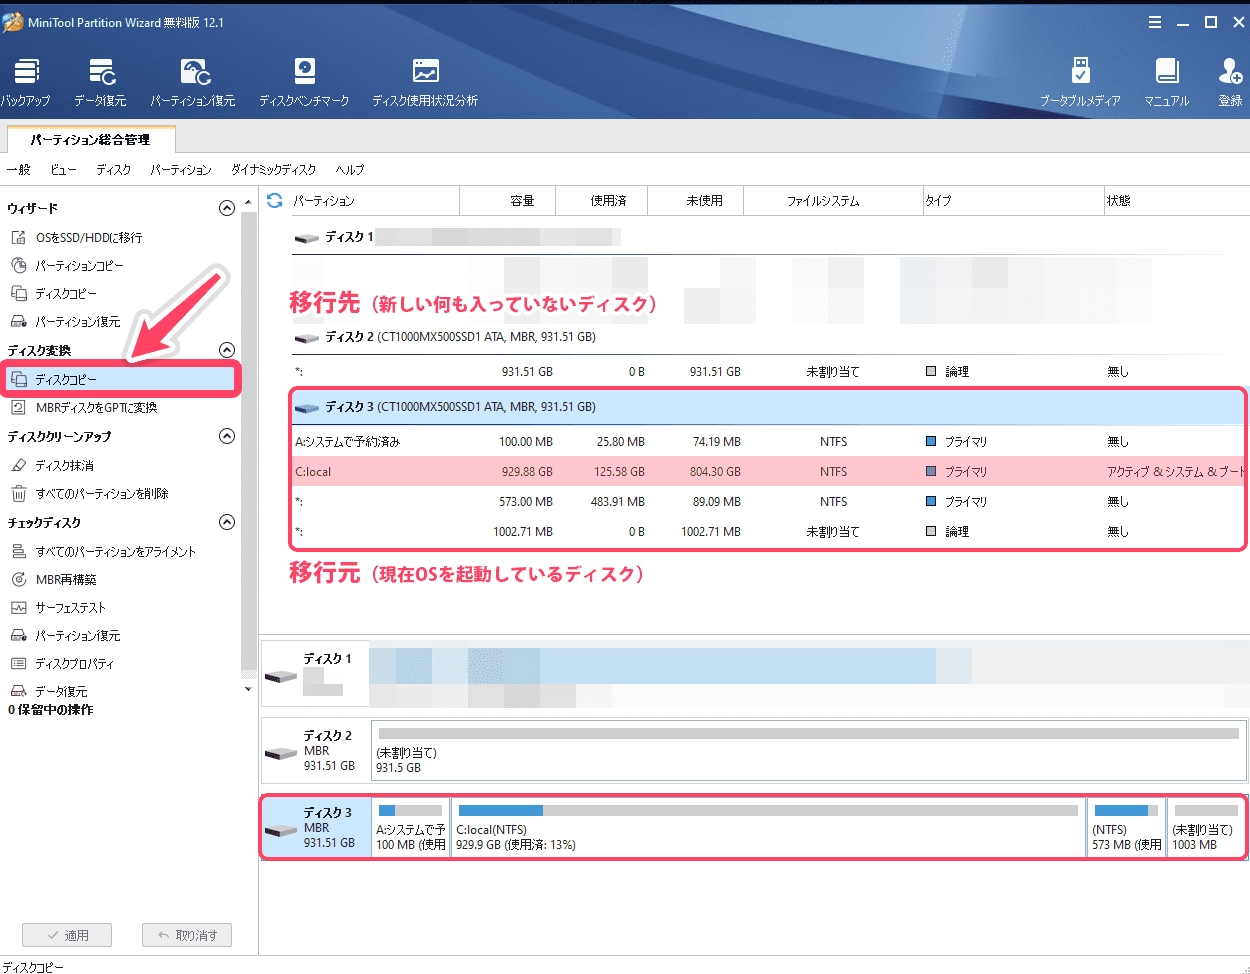This screenshot has height=974, width=1250.
Task: Open the ビュー menu
Action: tap(63, 170)
